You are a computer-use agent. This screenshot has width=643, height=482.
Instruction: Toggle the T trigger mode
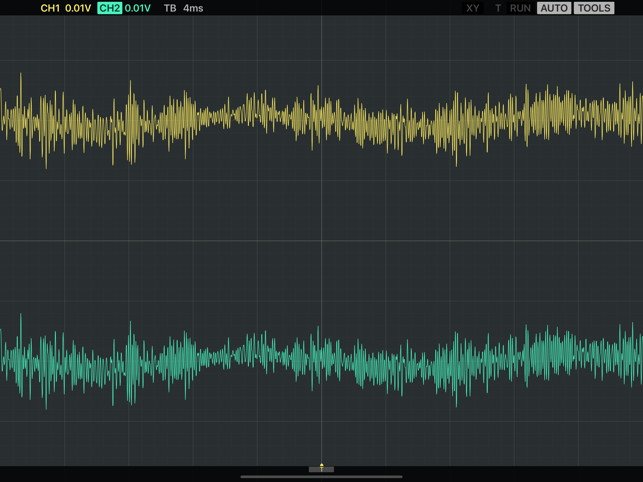point(498,8)
